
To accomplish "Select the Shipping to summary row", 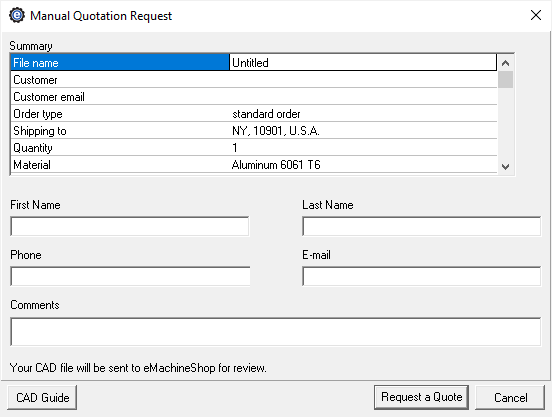I will point(254,131).
